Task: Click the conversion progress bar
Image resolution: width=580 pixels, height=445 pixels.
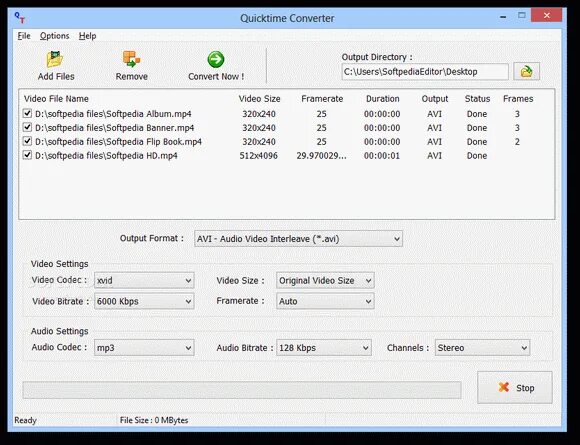Action: (x=242, y=390)
